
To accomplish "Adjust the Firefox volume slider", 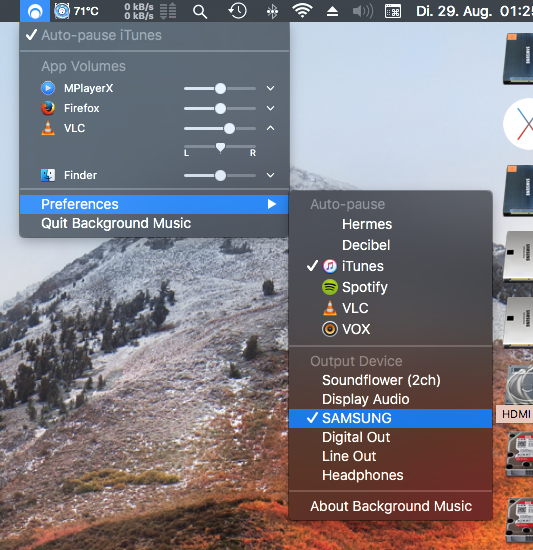I will coord(220,108).
